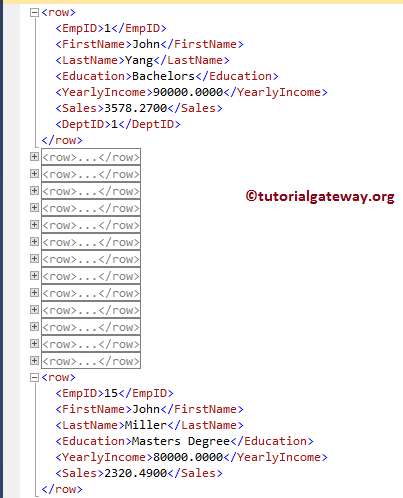403x498 pixels.
Task: Select the Education value Masters Degree
Action: point(181,442)
